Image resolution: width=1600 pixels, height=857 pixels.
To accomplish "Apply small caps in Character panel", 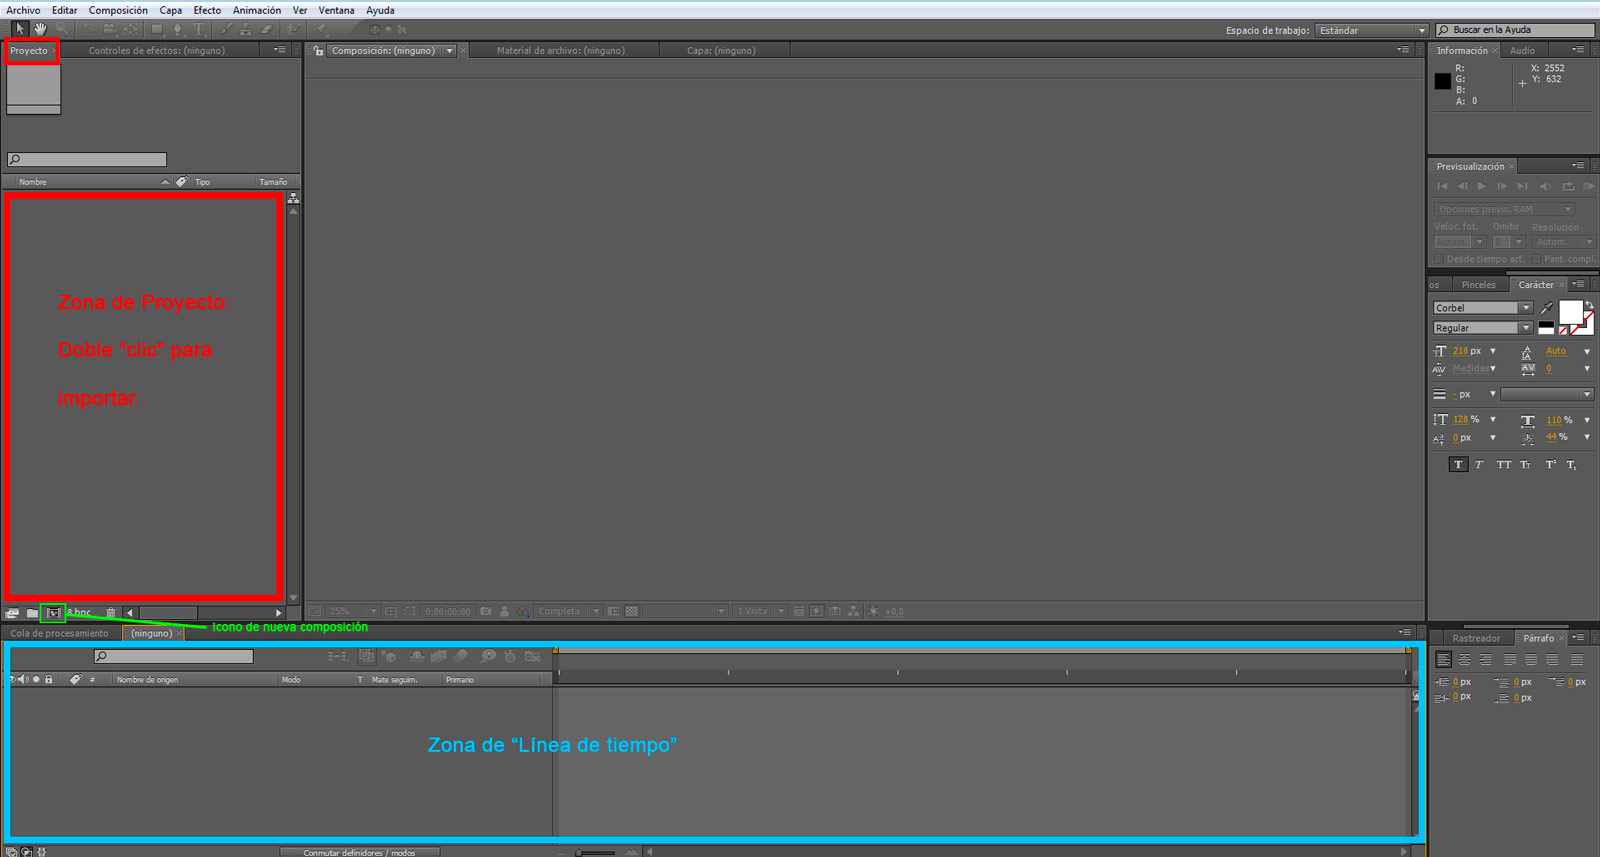I will pos(1525,464).
